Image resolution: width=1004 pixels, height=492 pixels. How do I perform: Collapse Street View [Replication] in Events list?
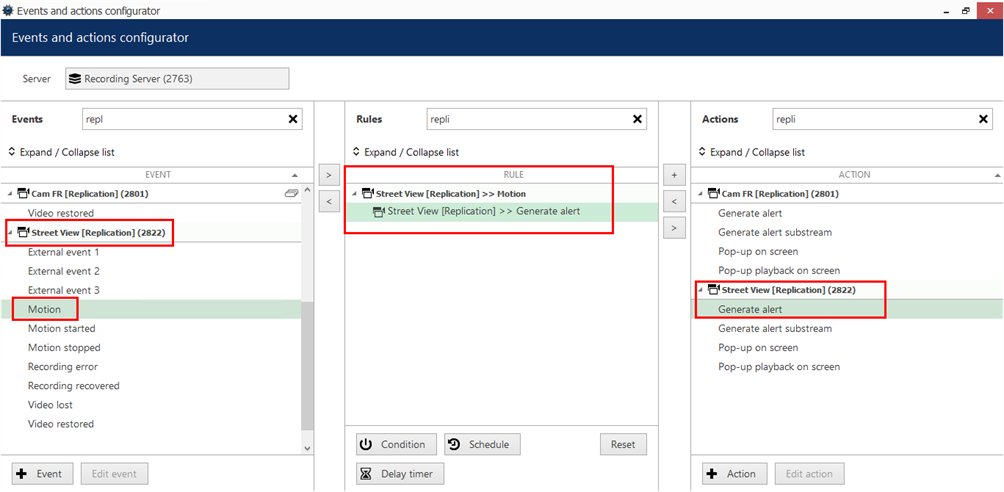pos(10,233)
